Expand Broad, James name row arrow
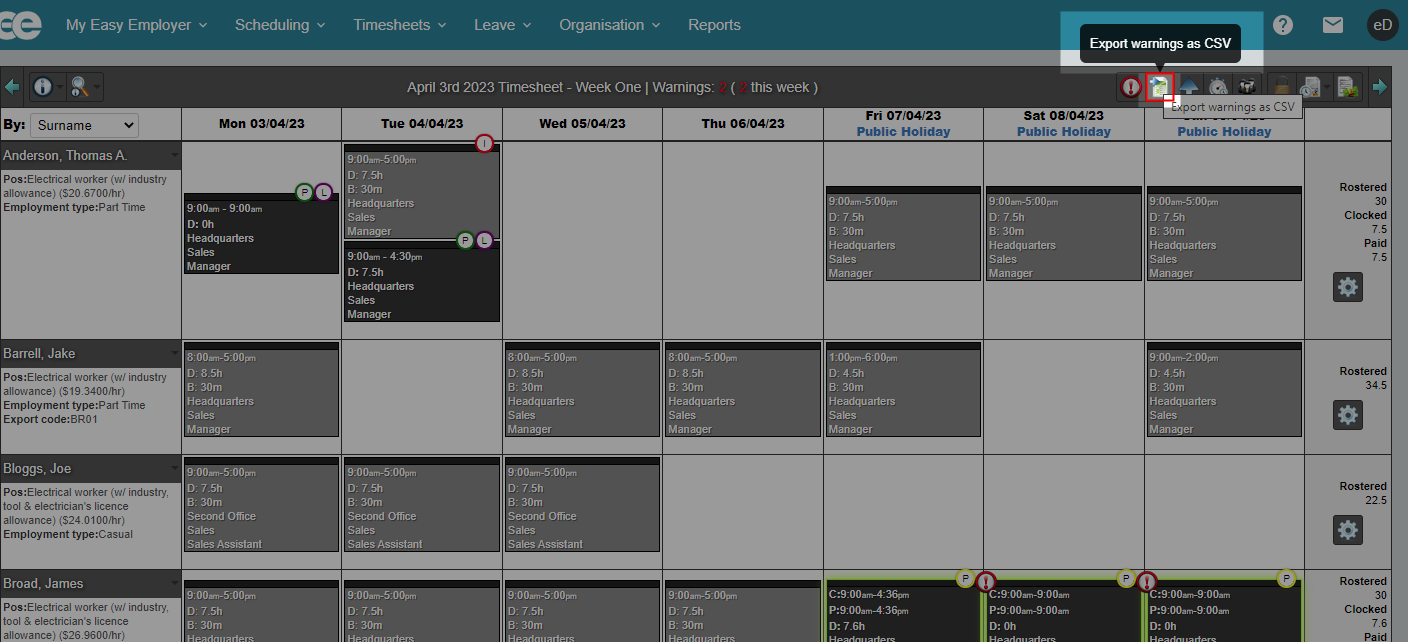The image size is (1408, 642). 174,584
